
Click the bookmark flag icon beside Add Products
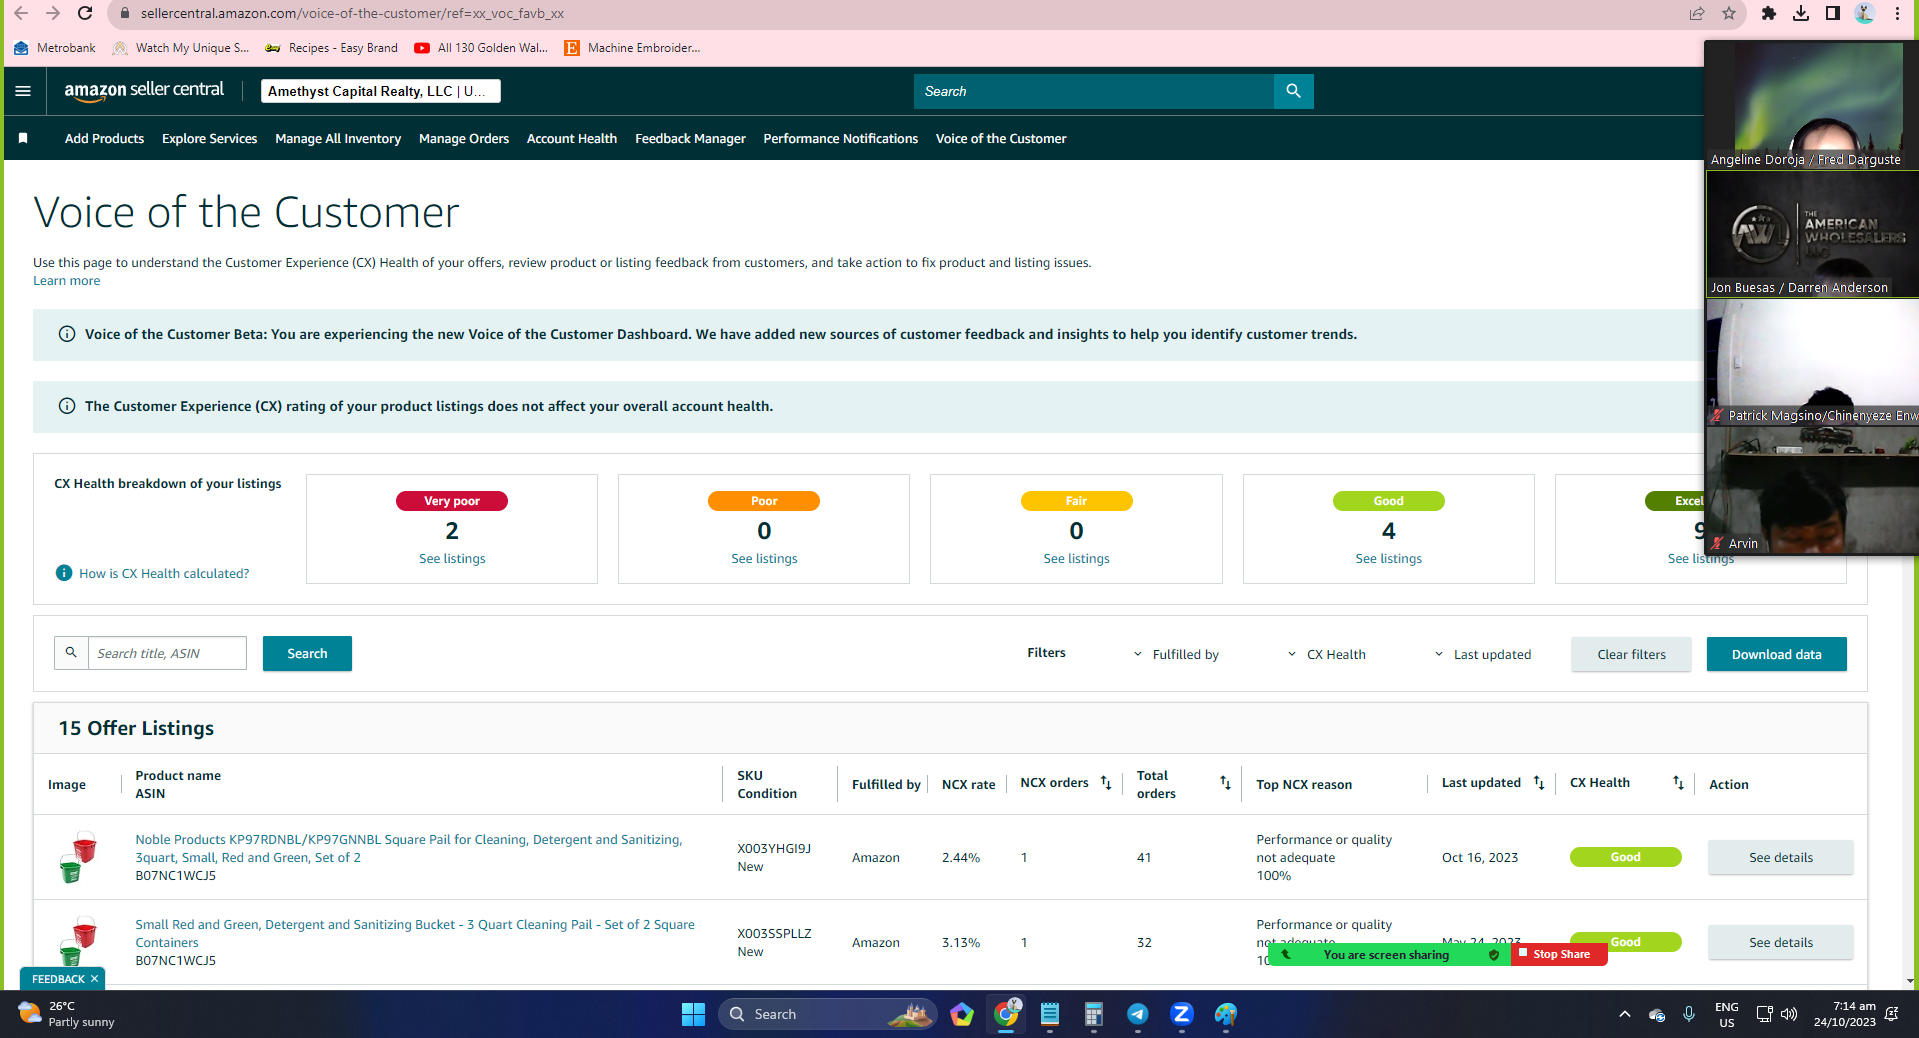tap(23, 138)
